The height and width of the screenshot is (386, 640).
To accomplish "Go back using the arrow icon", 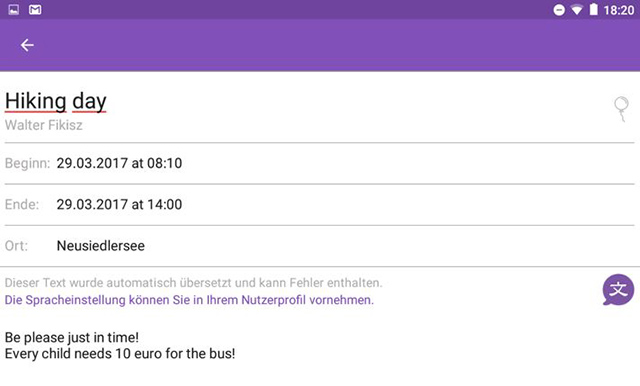I will pyautogui.click(x=27, y=45).
